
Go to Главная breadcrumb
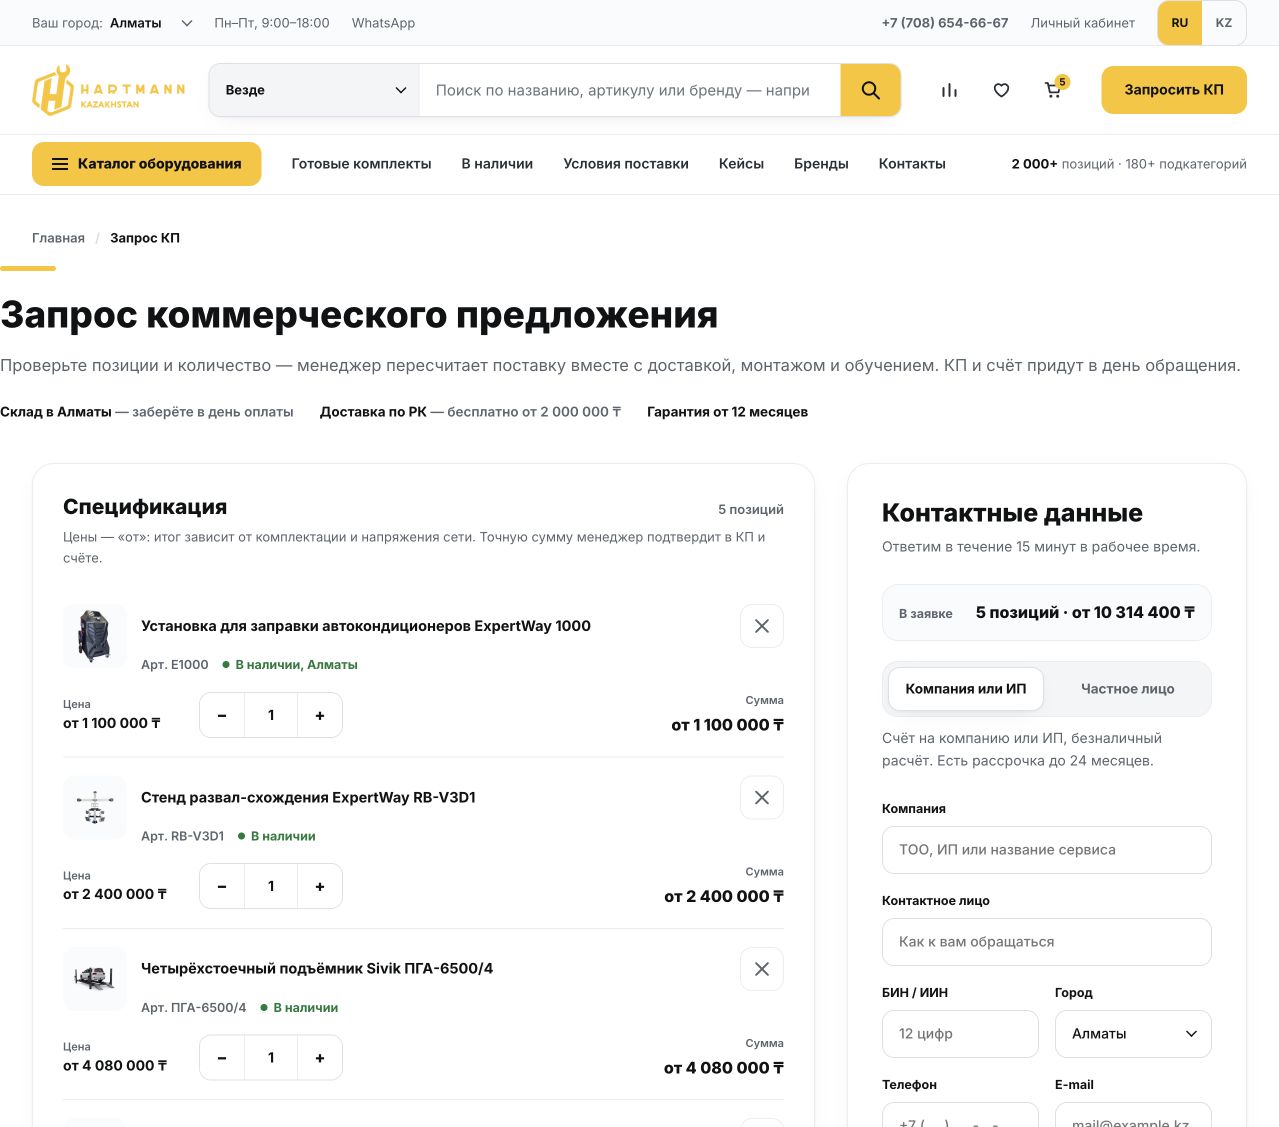(58, 238)
